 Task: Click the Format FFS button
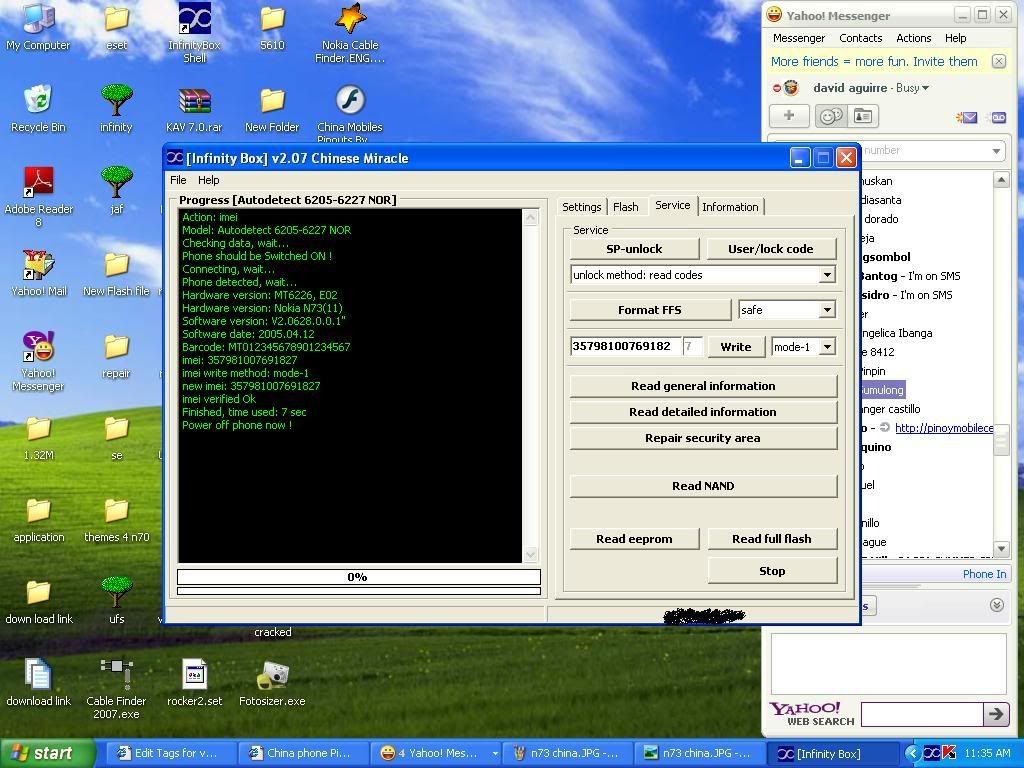pyautogui.click(x=650, y=310)
